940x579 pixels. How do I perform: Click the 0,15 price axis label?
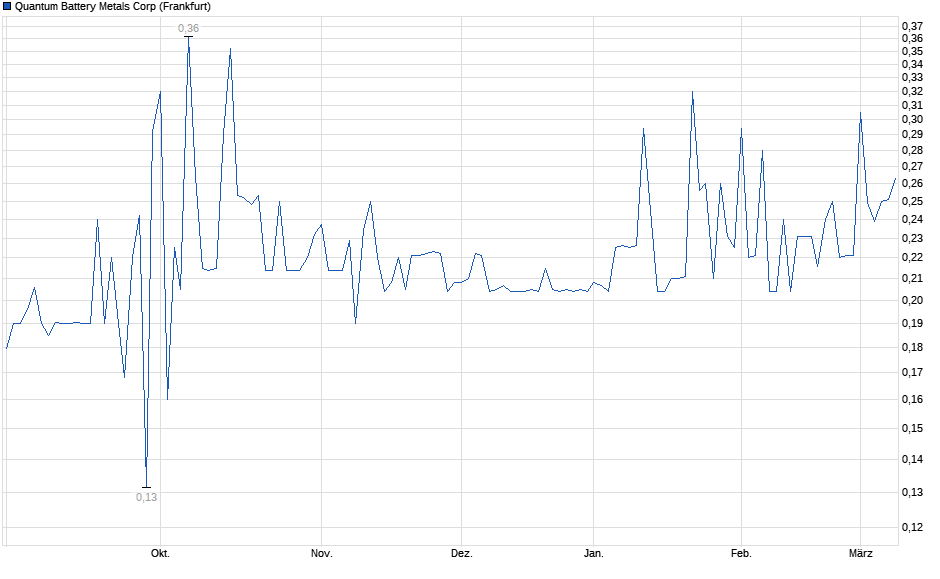point(911,428)
